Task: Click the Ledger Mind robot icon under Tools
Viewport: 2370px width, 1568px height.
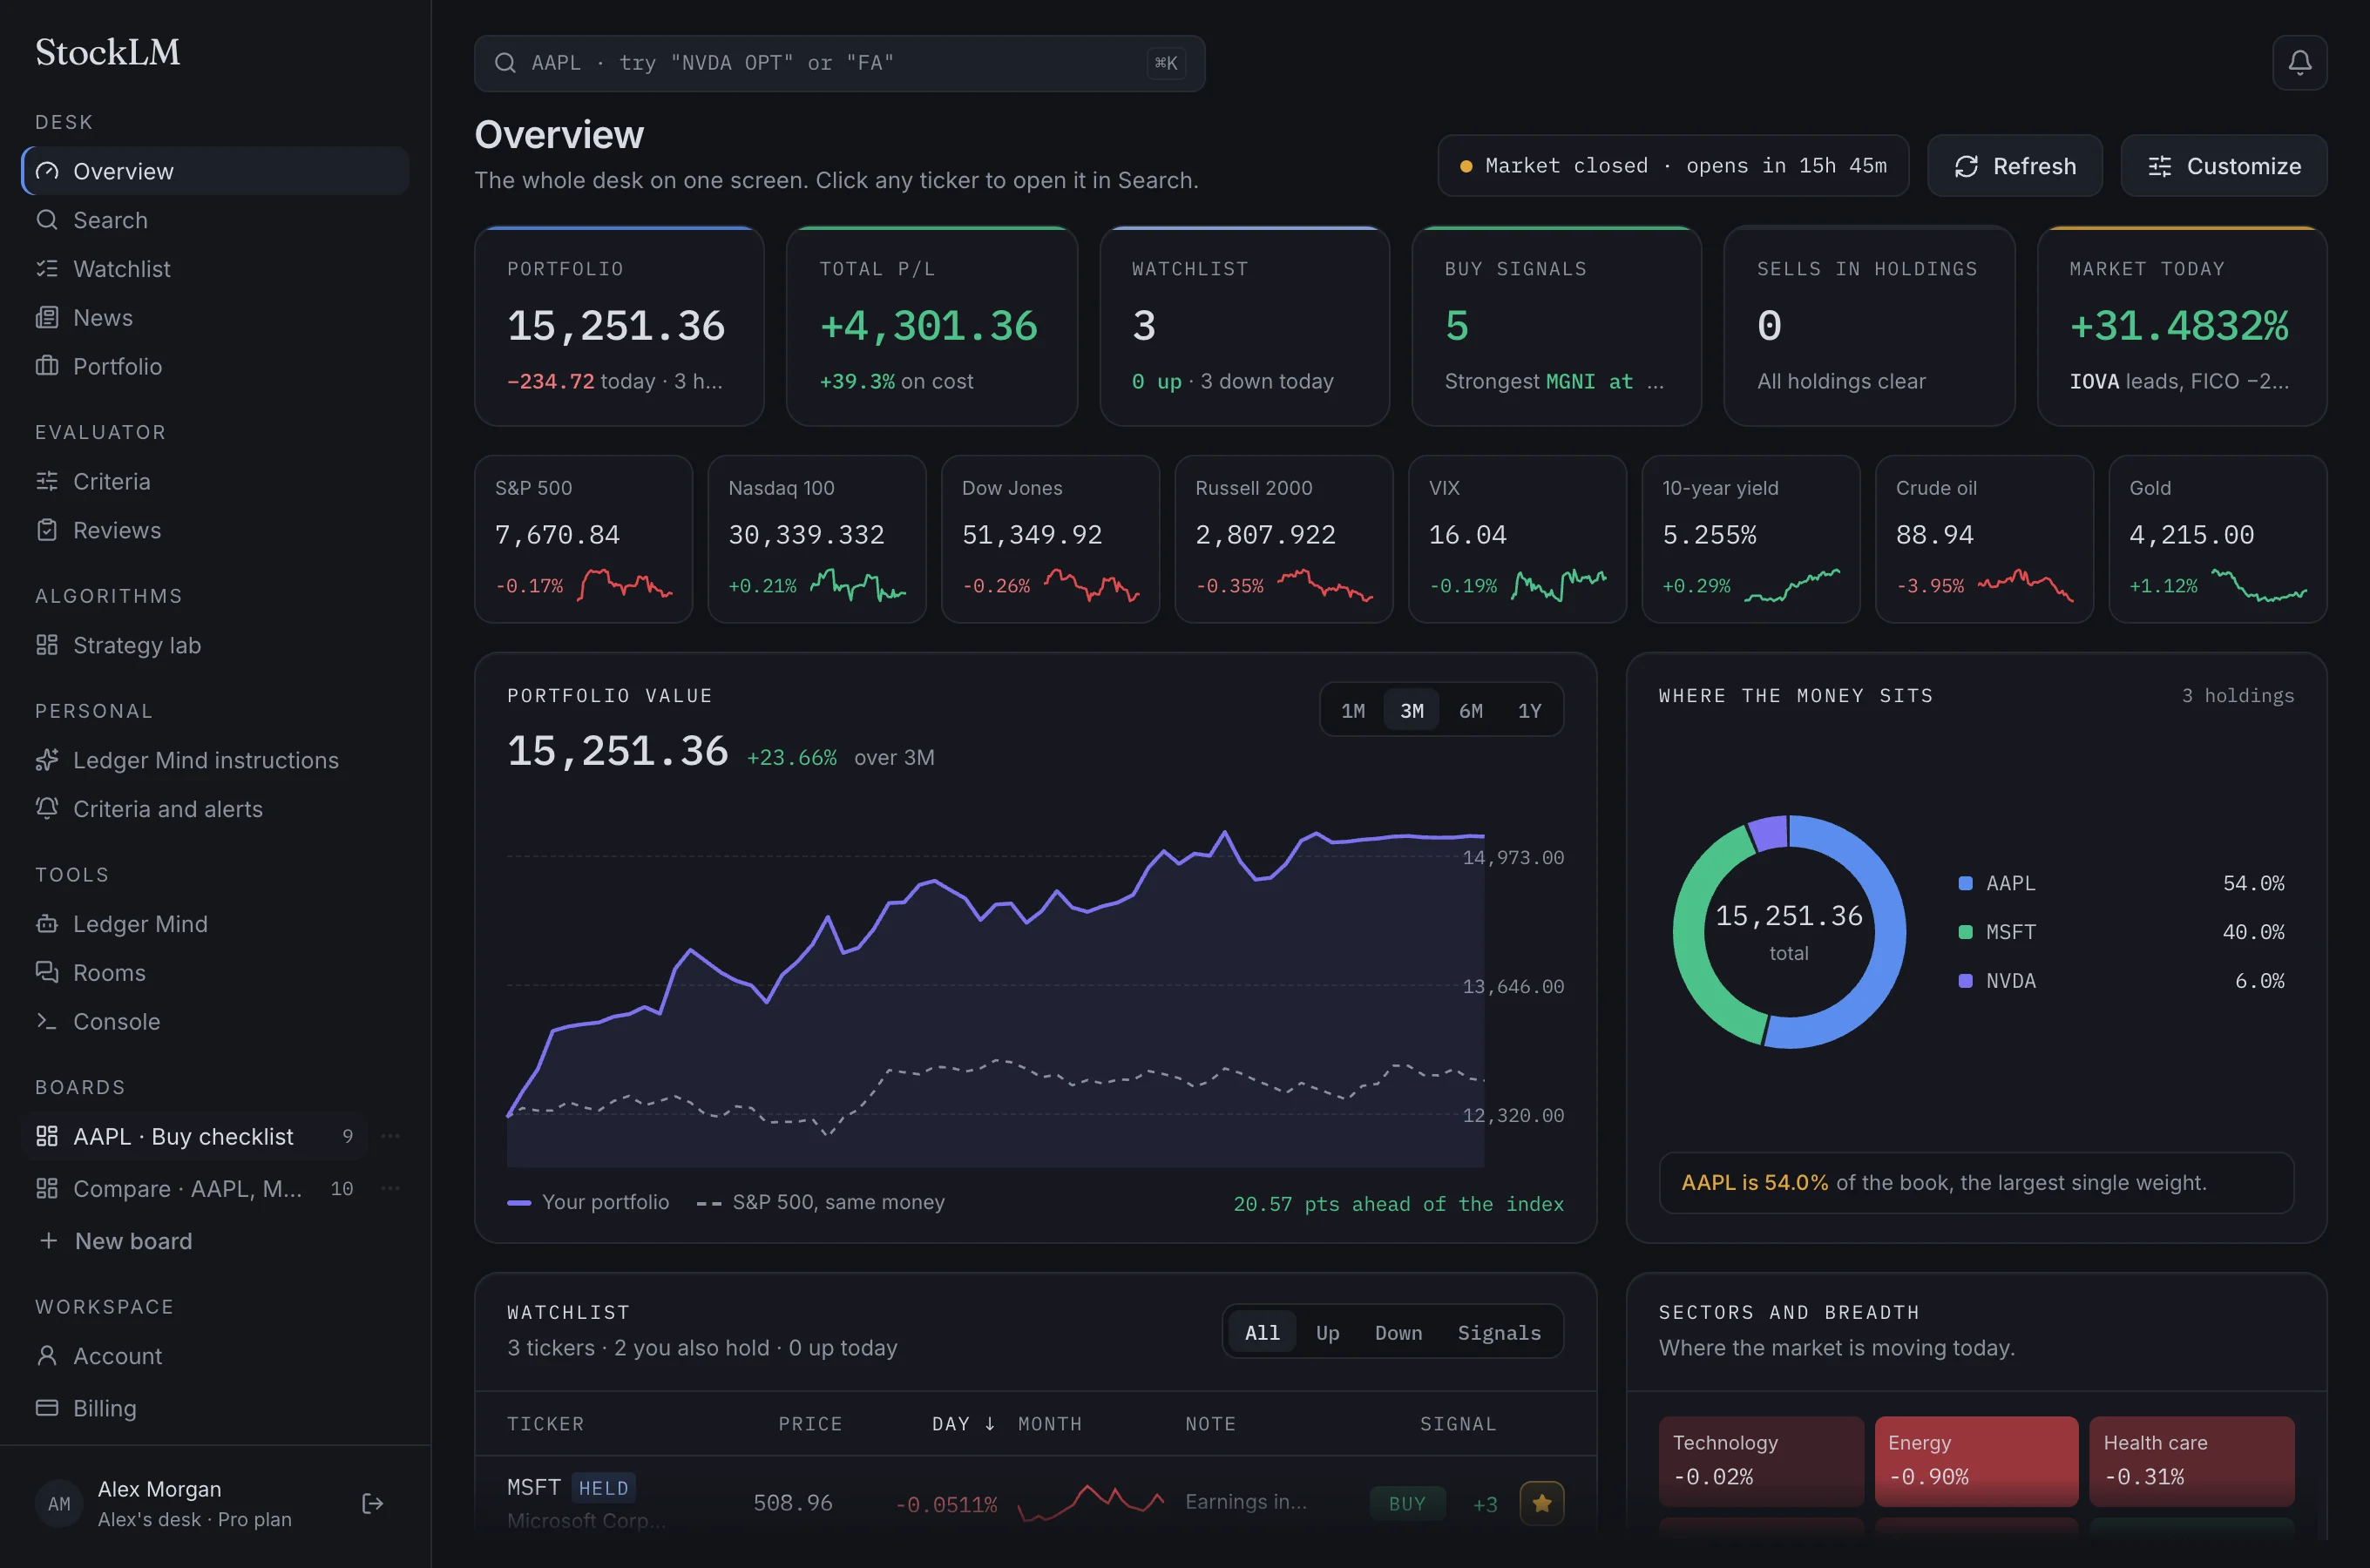Action: coord(47,924)
